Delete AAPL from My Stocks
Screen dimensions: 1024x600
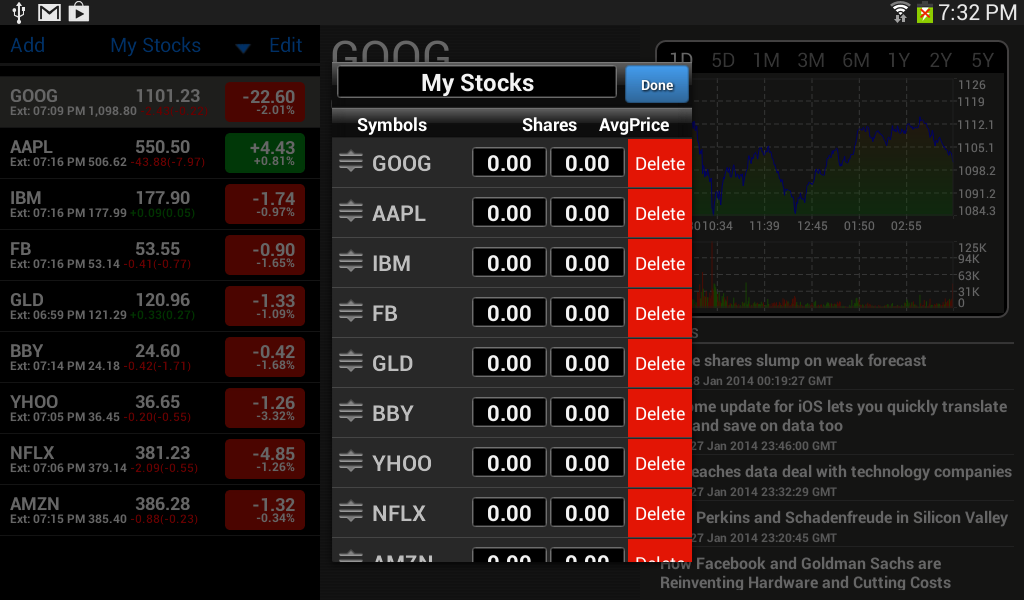(x=660, y=213)
